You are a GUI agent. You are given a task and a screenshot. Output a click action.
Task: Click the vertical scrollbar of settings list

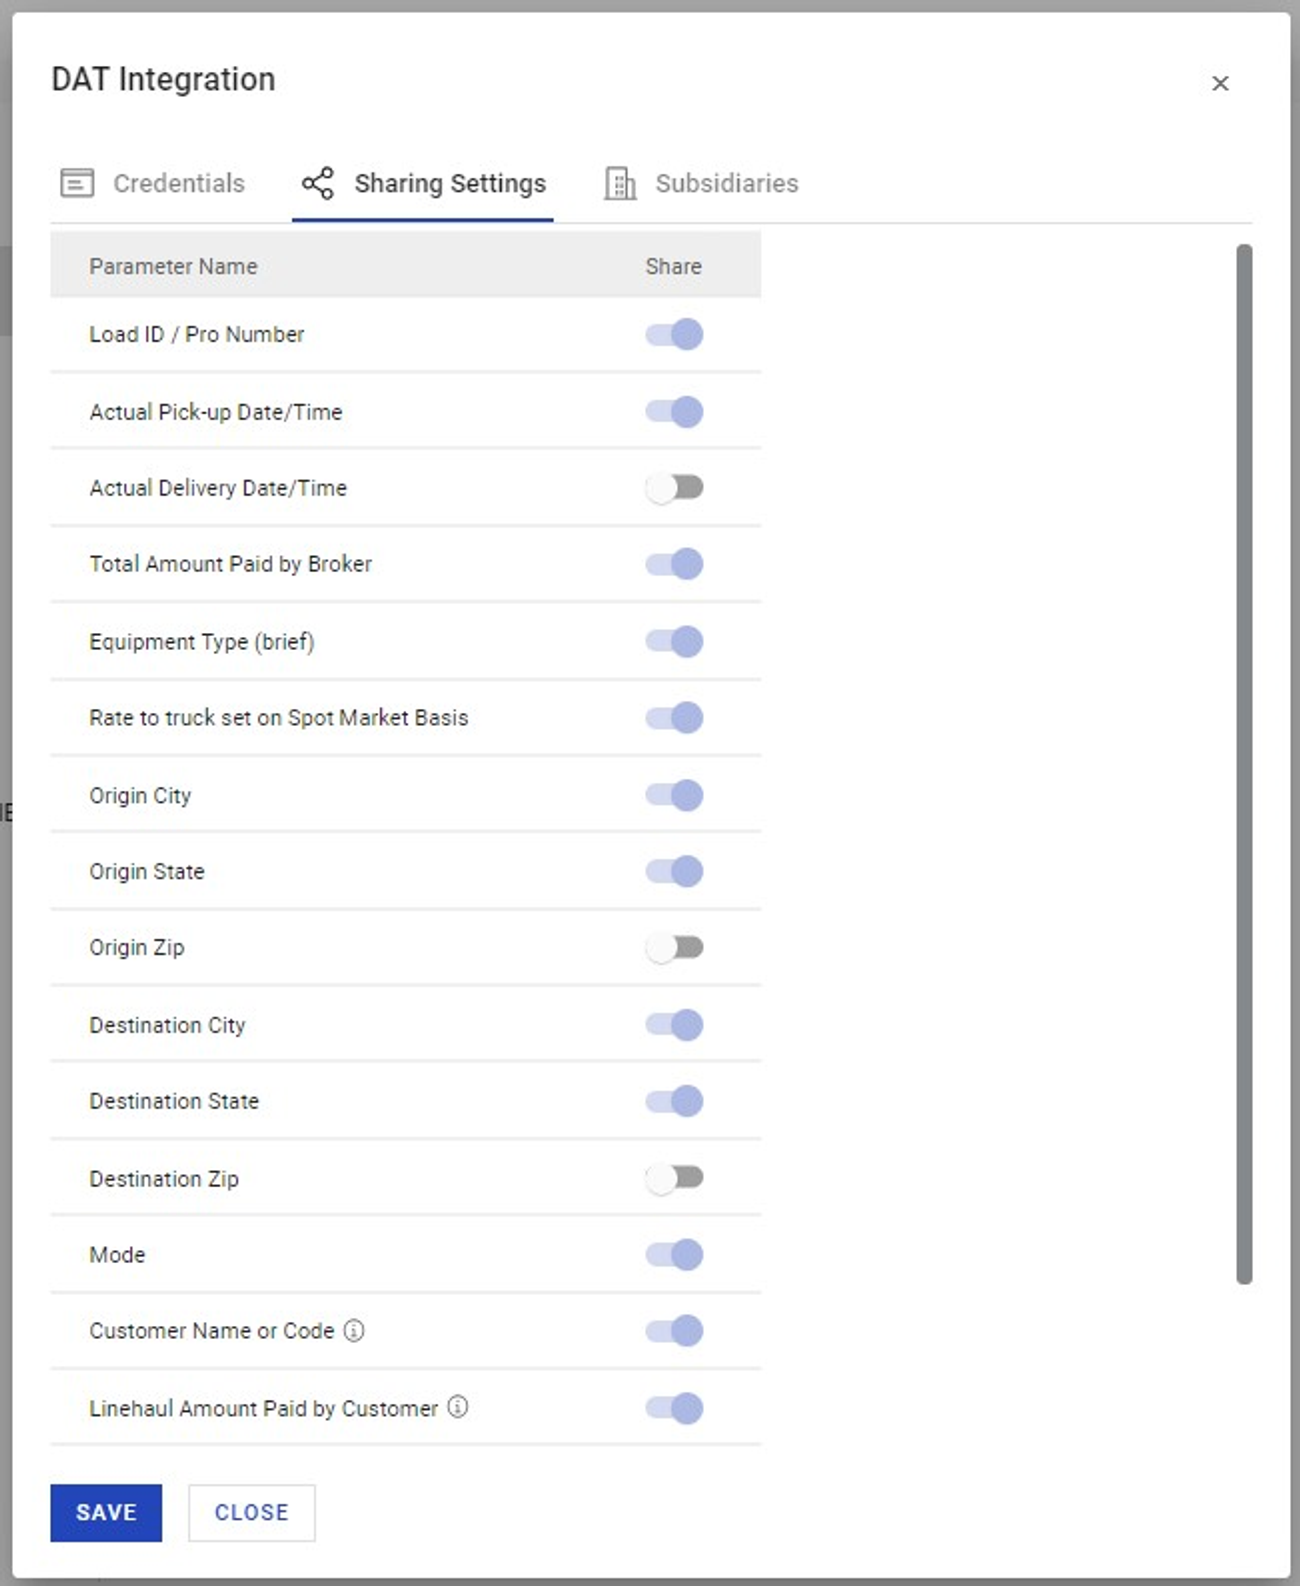tap(1244, 764)
